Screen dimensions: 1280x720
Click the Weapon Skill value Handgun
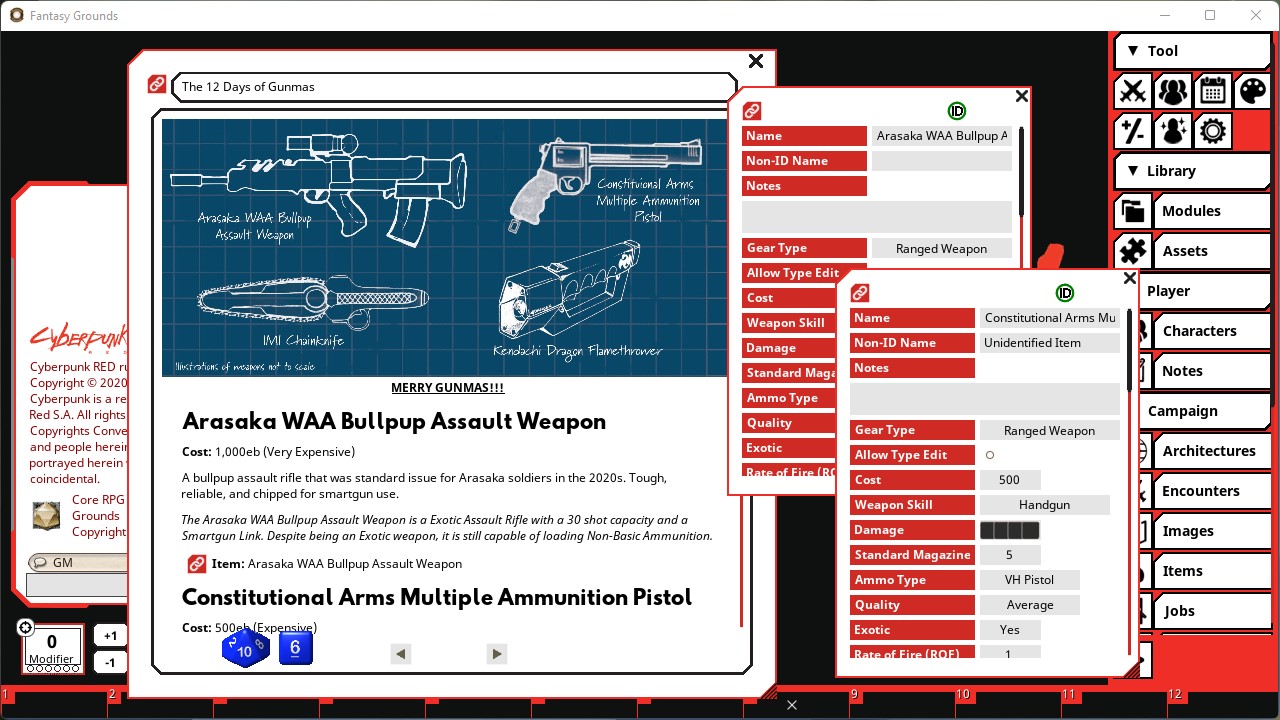pyautogui.click(x=1045, y=505)
